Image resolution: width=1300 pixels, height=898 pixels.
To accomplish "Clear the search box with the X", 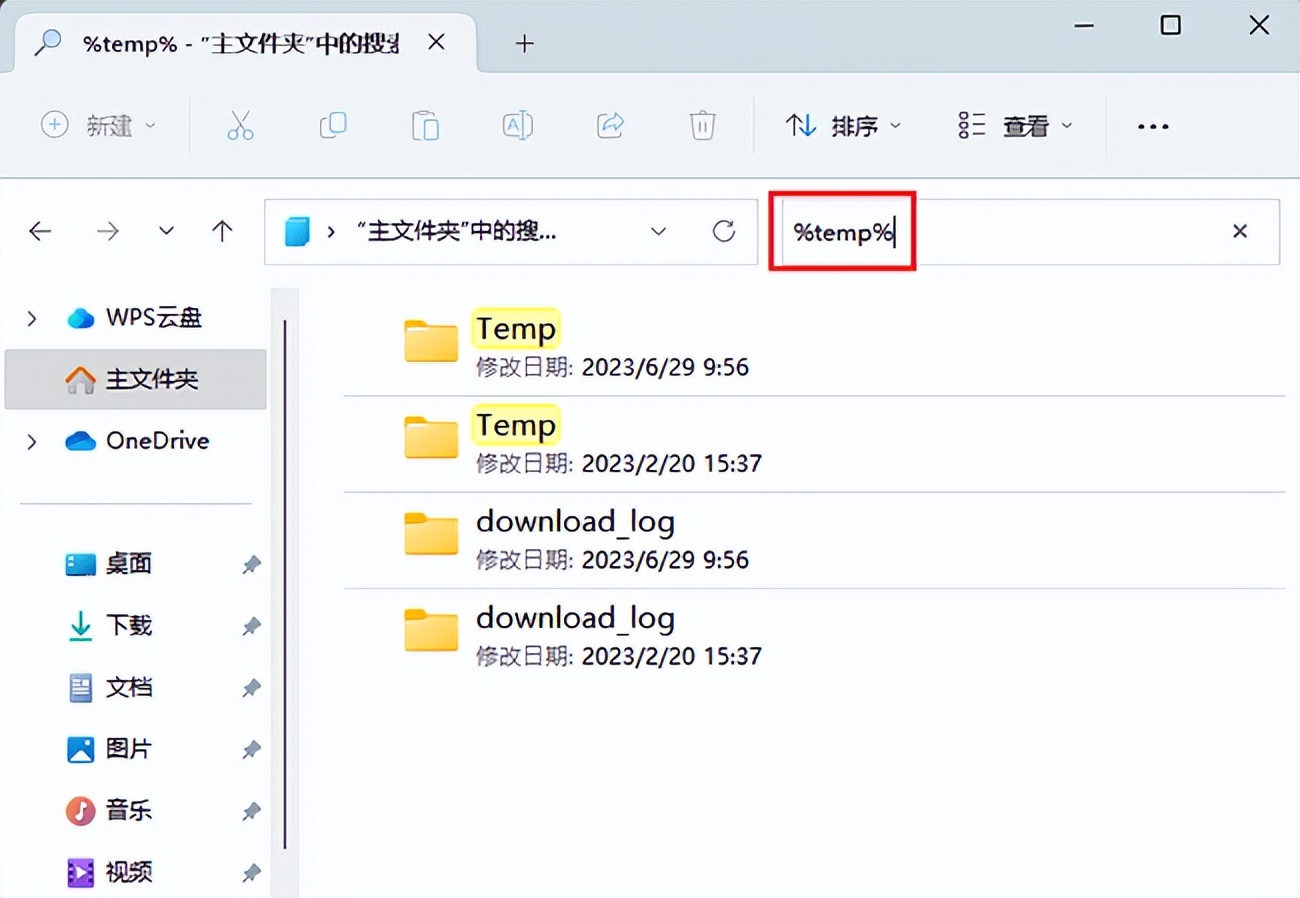I will pos(1239,231).
